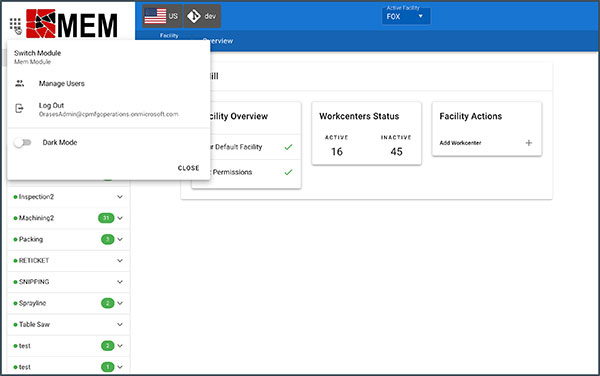The width and height of the screenshot is (600, 376).
Task: Click the inactive workcenters count 45
Action: [396, 152]
